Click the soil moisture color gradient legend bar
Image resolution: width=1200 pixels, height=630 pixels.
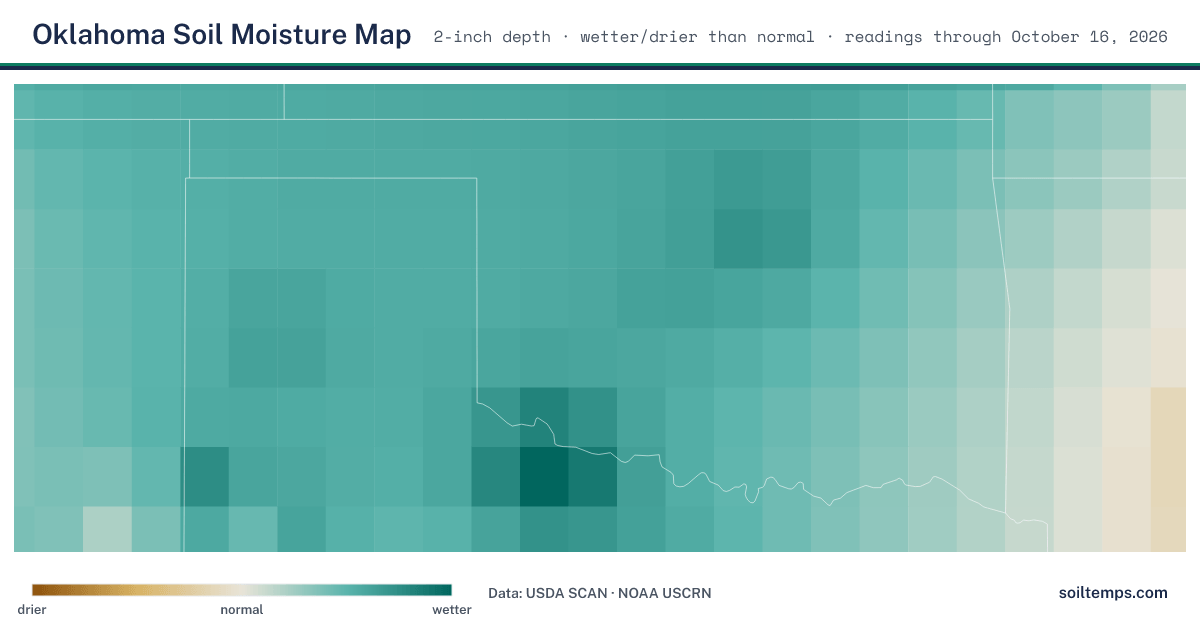[x=242, y=590]
